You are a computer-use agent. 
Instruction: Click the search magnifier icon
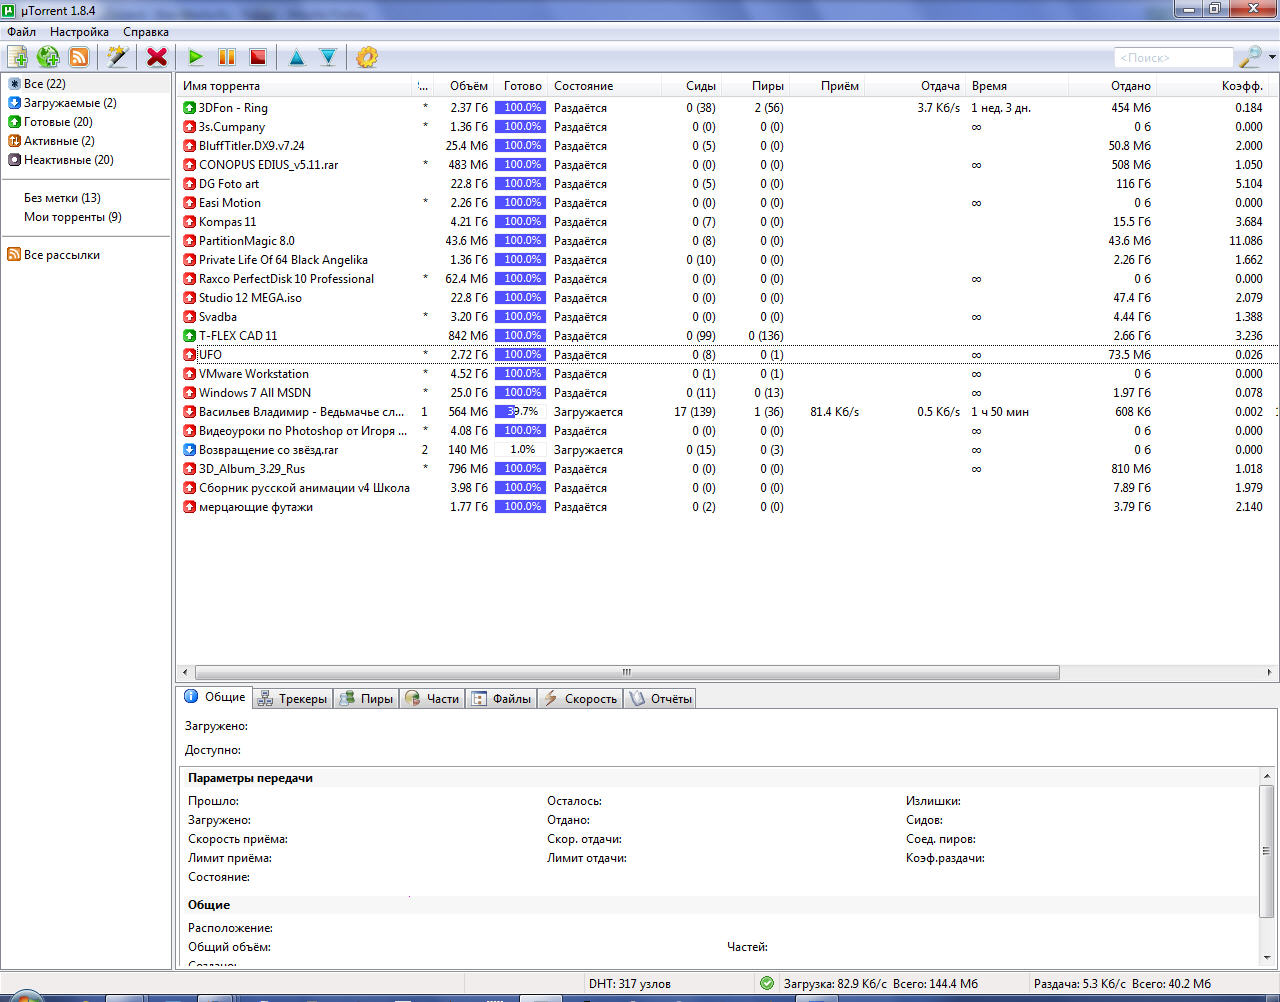(1250, 57)
